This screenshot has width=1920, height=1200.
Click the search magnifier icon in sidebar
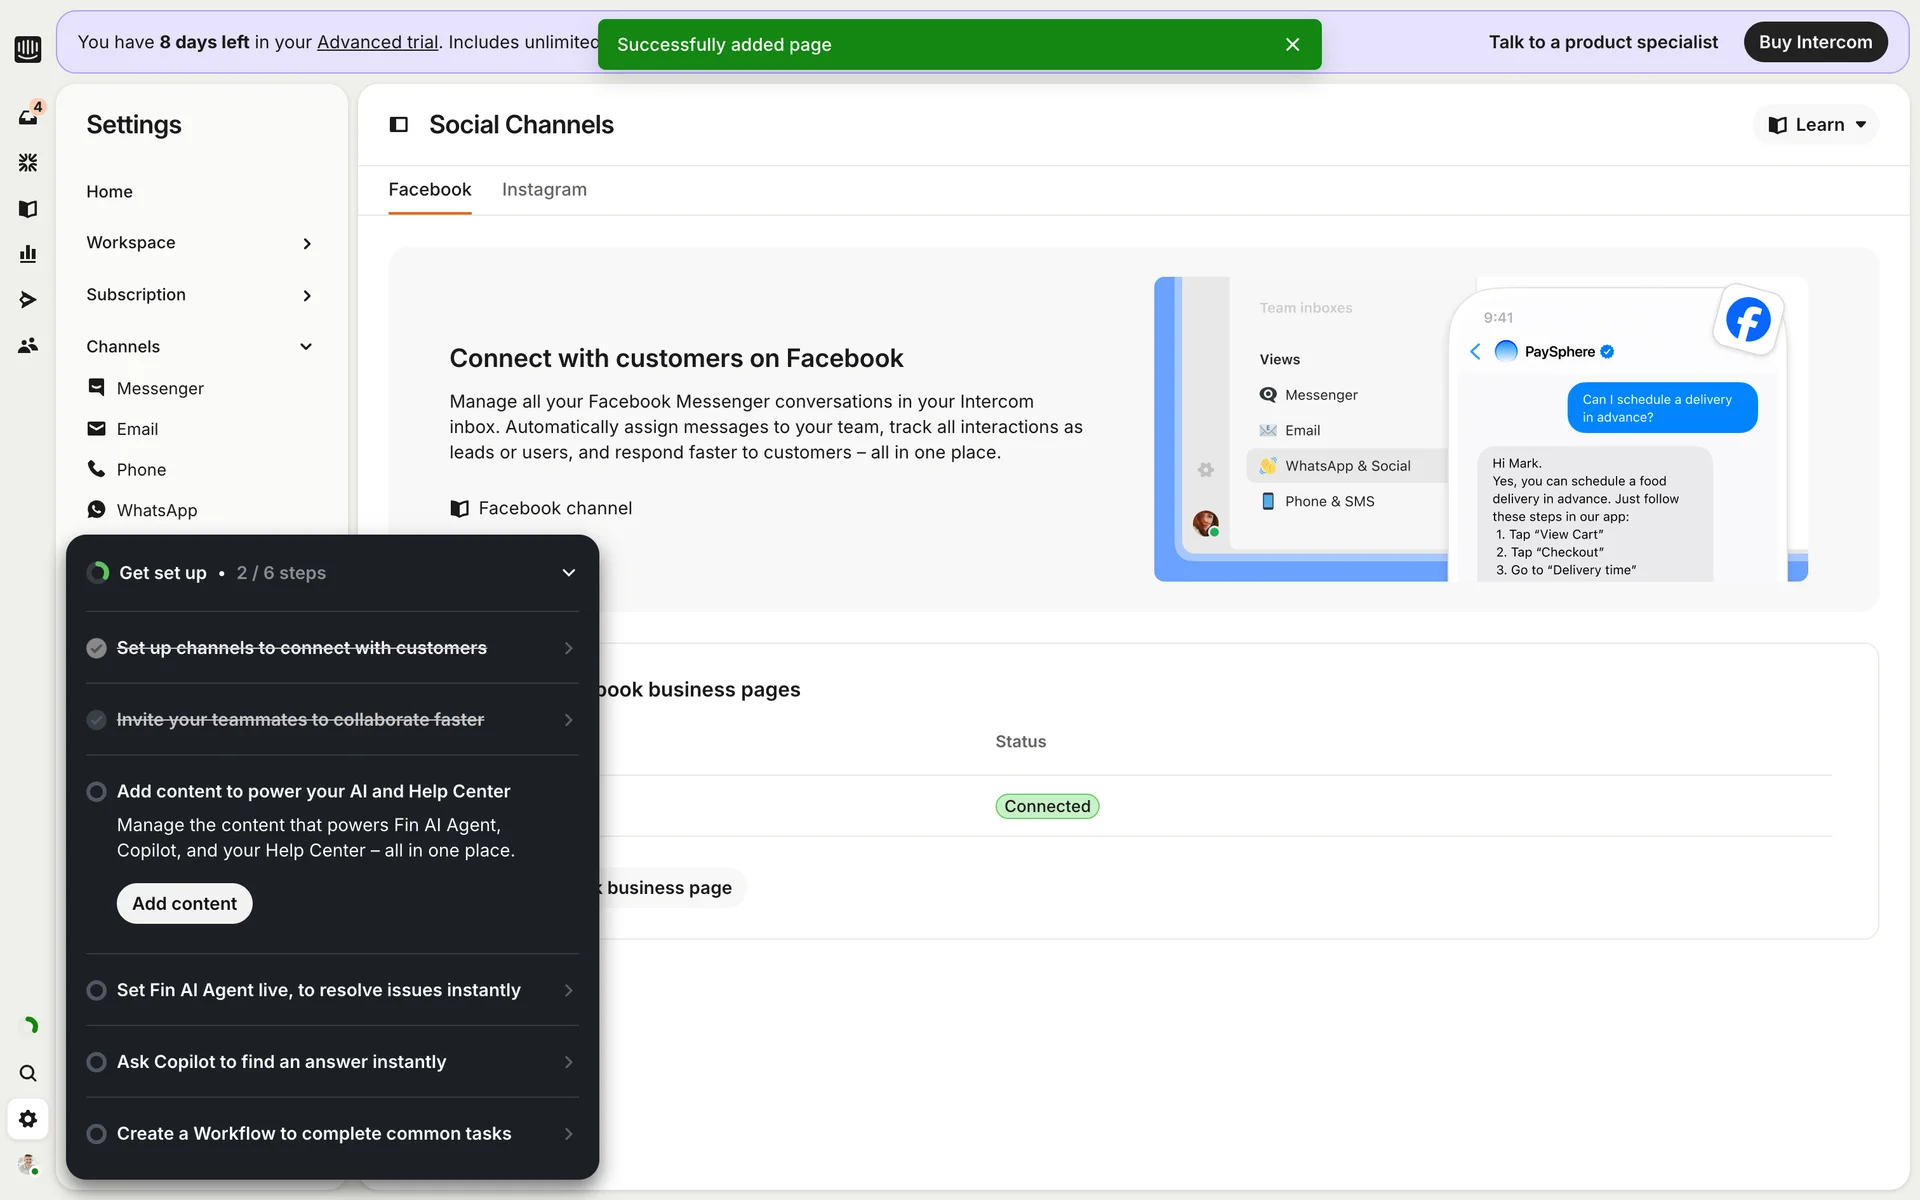28,1073
